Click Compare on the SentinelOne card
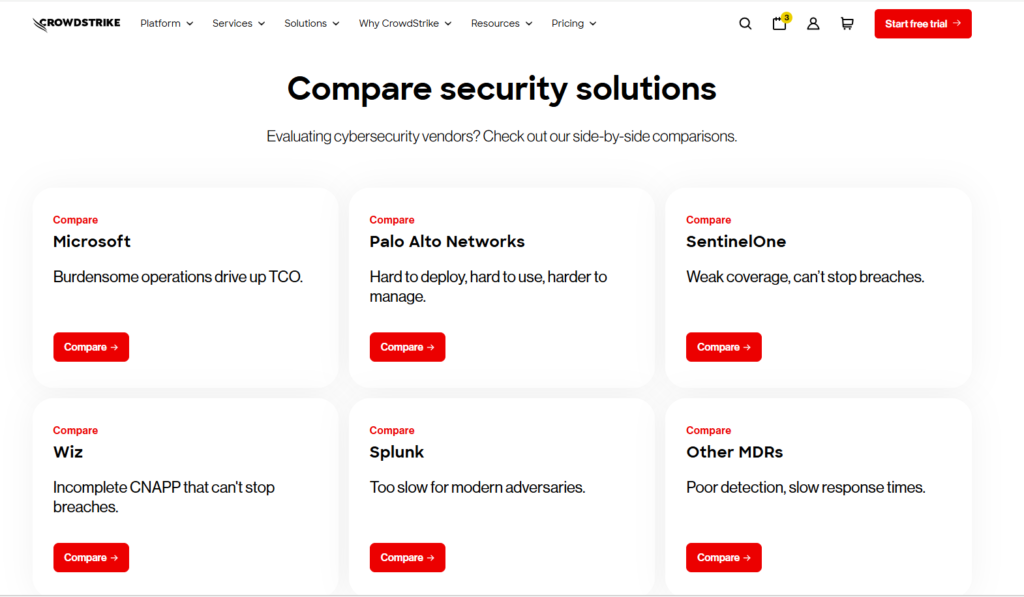This screenshot has width=1024, height=597. pyautogui.click(x=723, y=346)
